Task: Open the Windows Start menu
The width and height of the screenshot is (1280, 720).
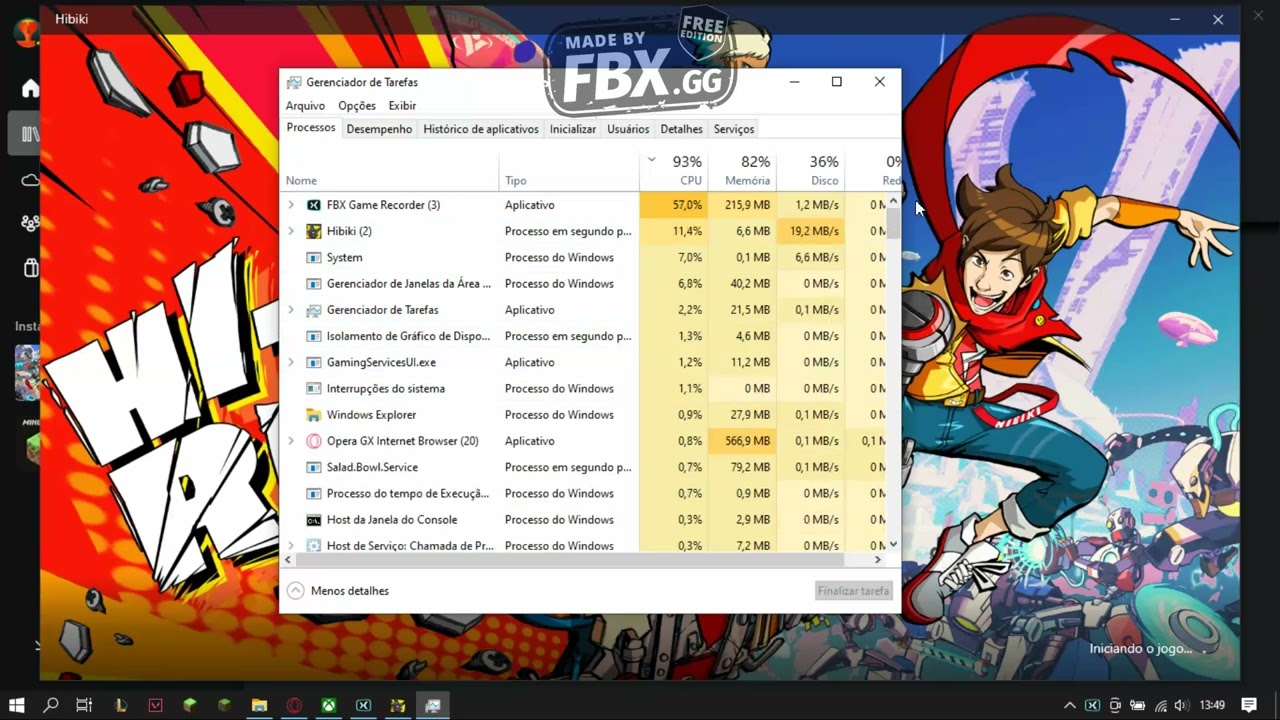Action: coord(17,705)
